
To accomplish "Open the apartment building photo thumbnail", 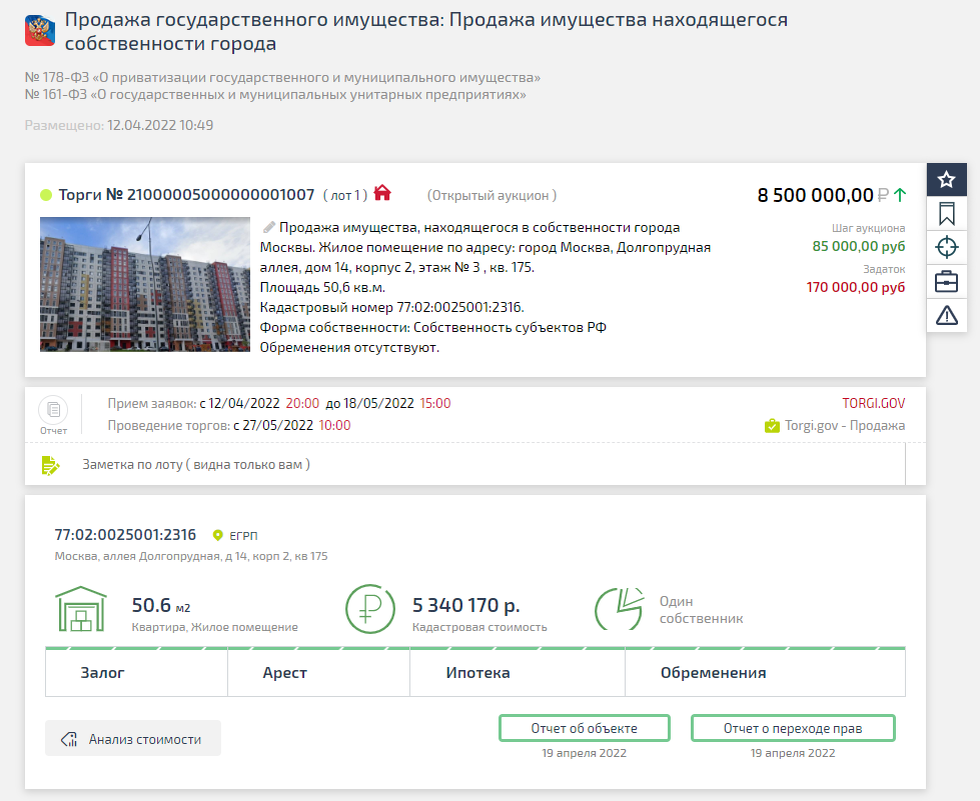I will click(x=145, y=284).
